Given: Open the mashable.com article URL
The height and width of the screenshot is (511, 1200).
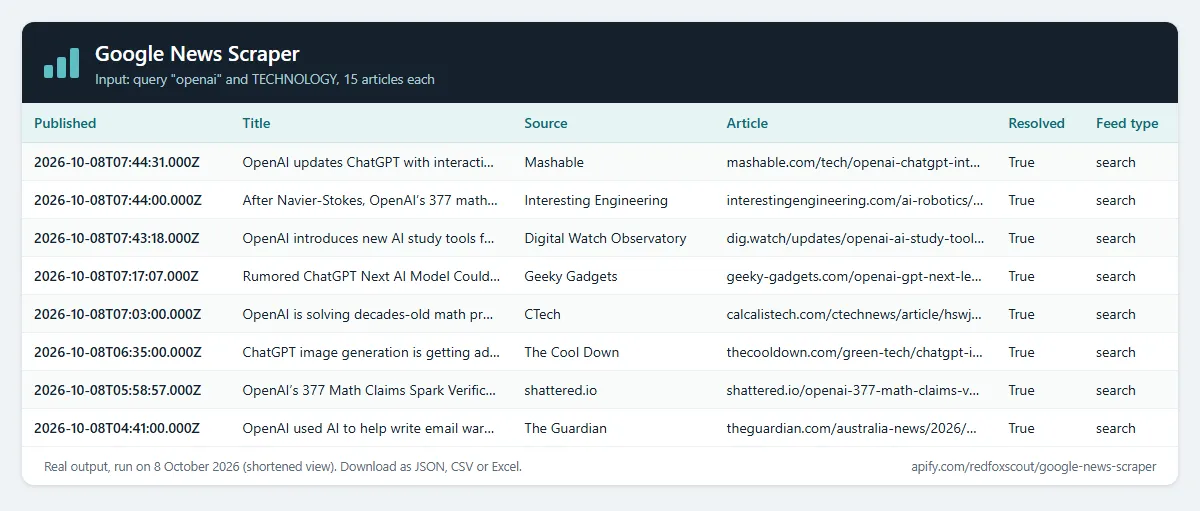Looking at the screenshot, I should pos(855,162).
